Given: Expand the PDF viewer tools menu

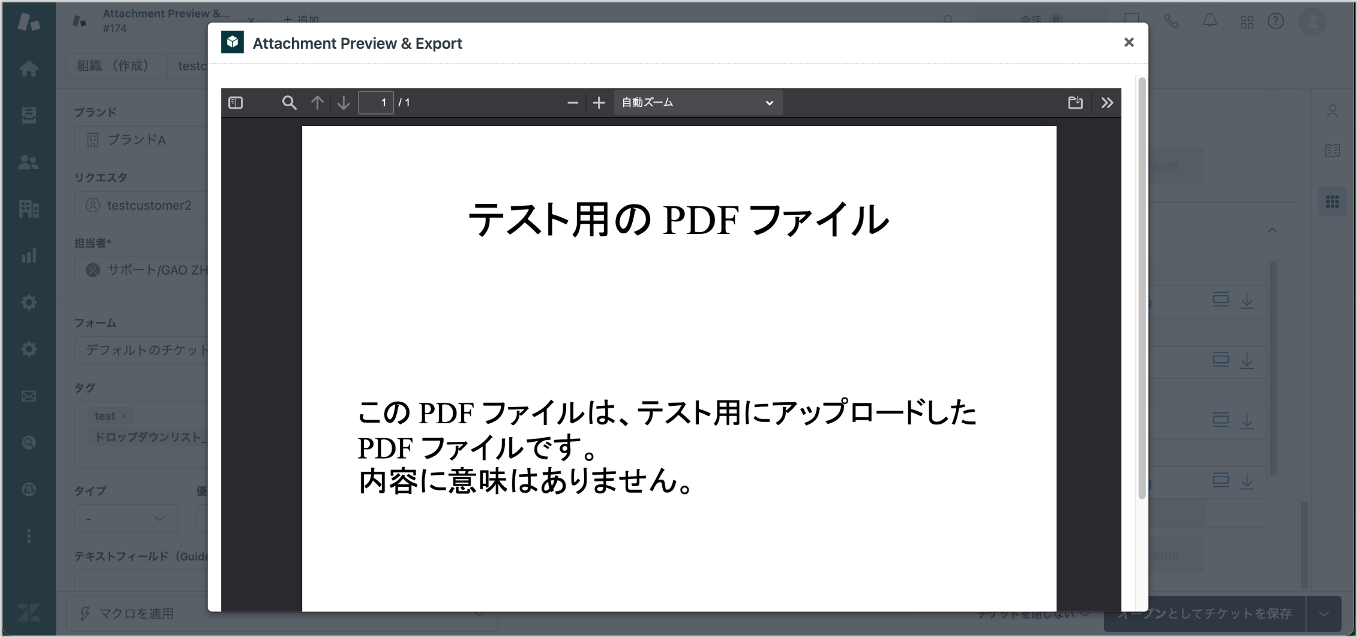Looking at the screenshot, I should (x=1107, y=103).
